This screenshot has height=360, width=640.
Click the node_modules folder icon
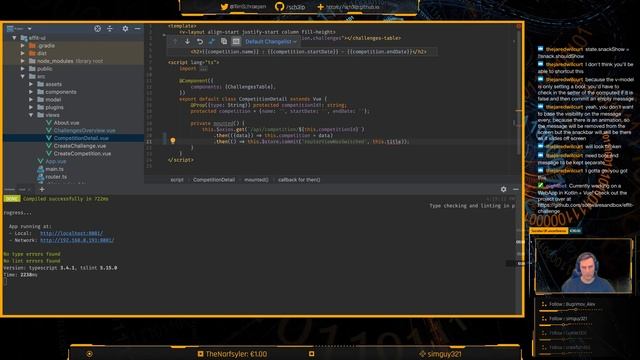pos(32,61)
